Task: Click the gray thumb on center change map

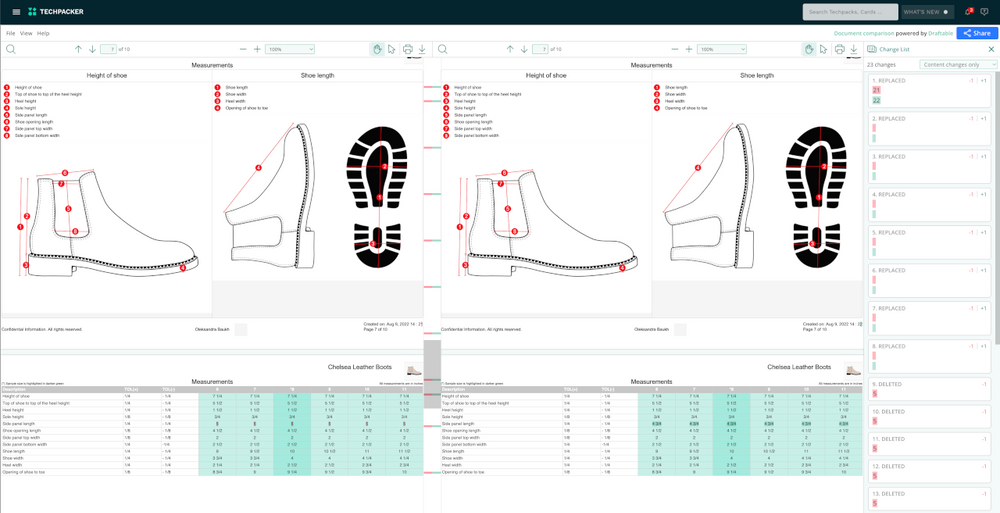Action: pos(432,374)
